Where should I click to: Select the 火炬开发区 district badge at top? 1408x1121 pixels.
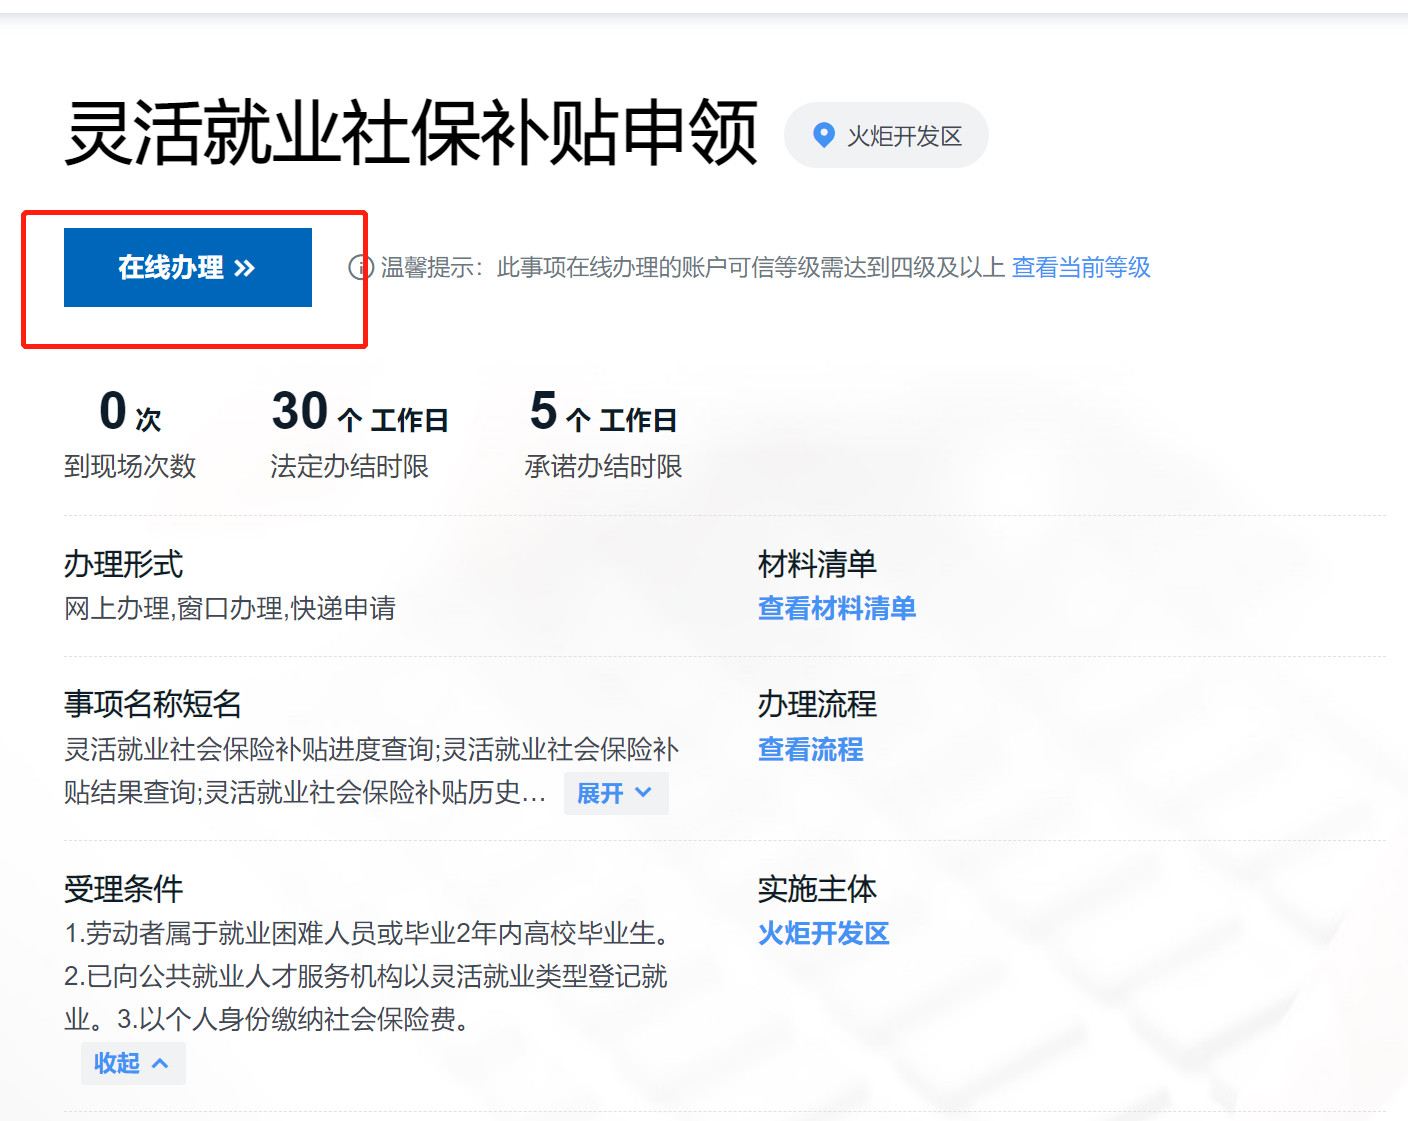(x=885, y=135)
